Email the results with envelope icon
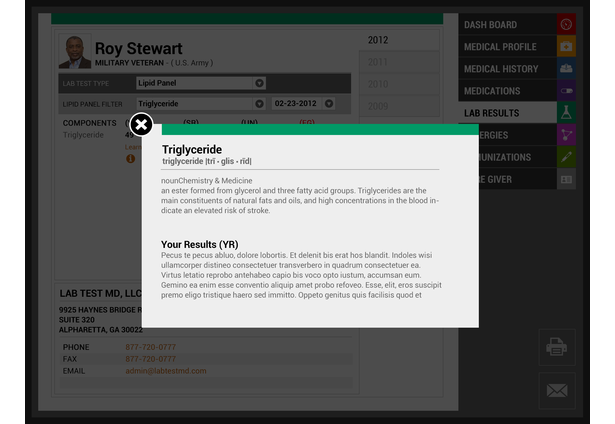 click(557, 390)
